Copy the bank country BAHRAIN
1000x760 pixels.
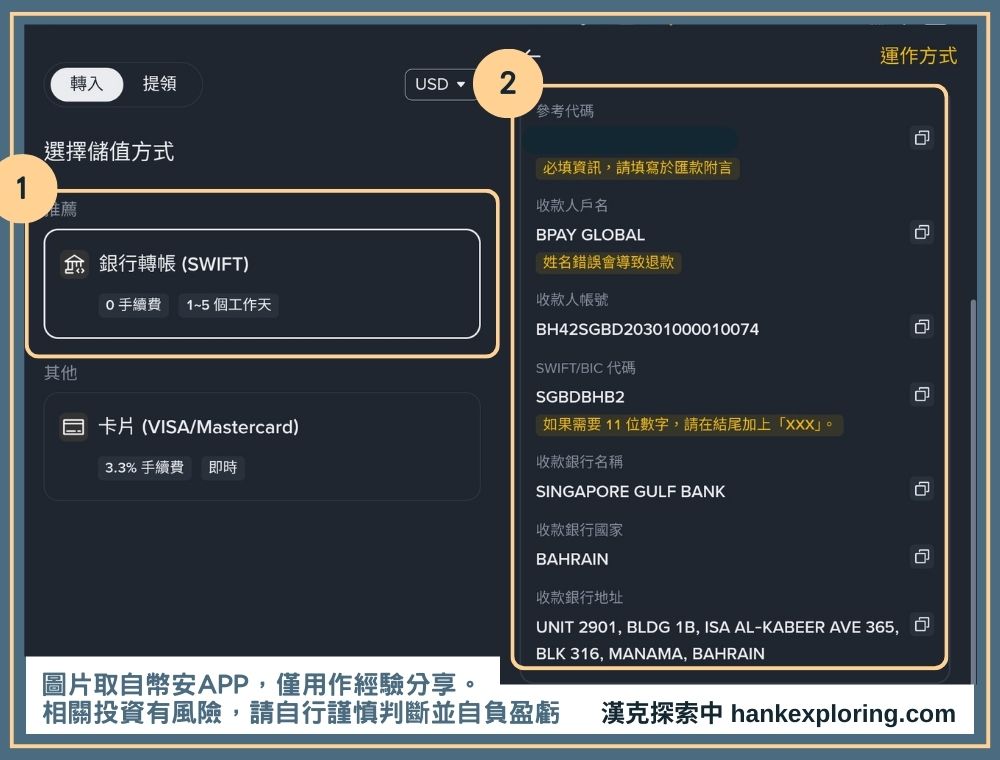[921, 557]
